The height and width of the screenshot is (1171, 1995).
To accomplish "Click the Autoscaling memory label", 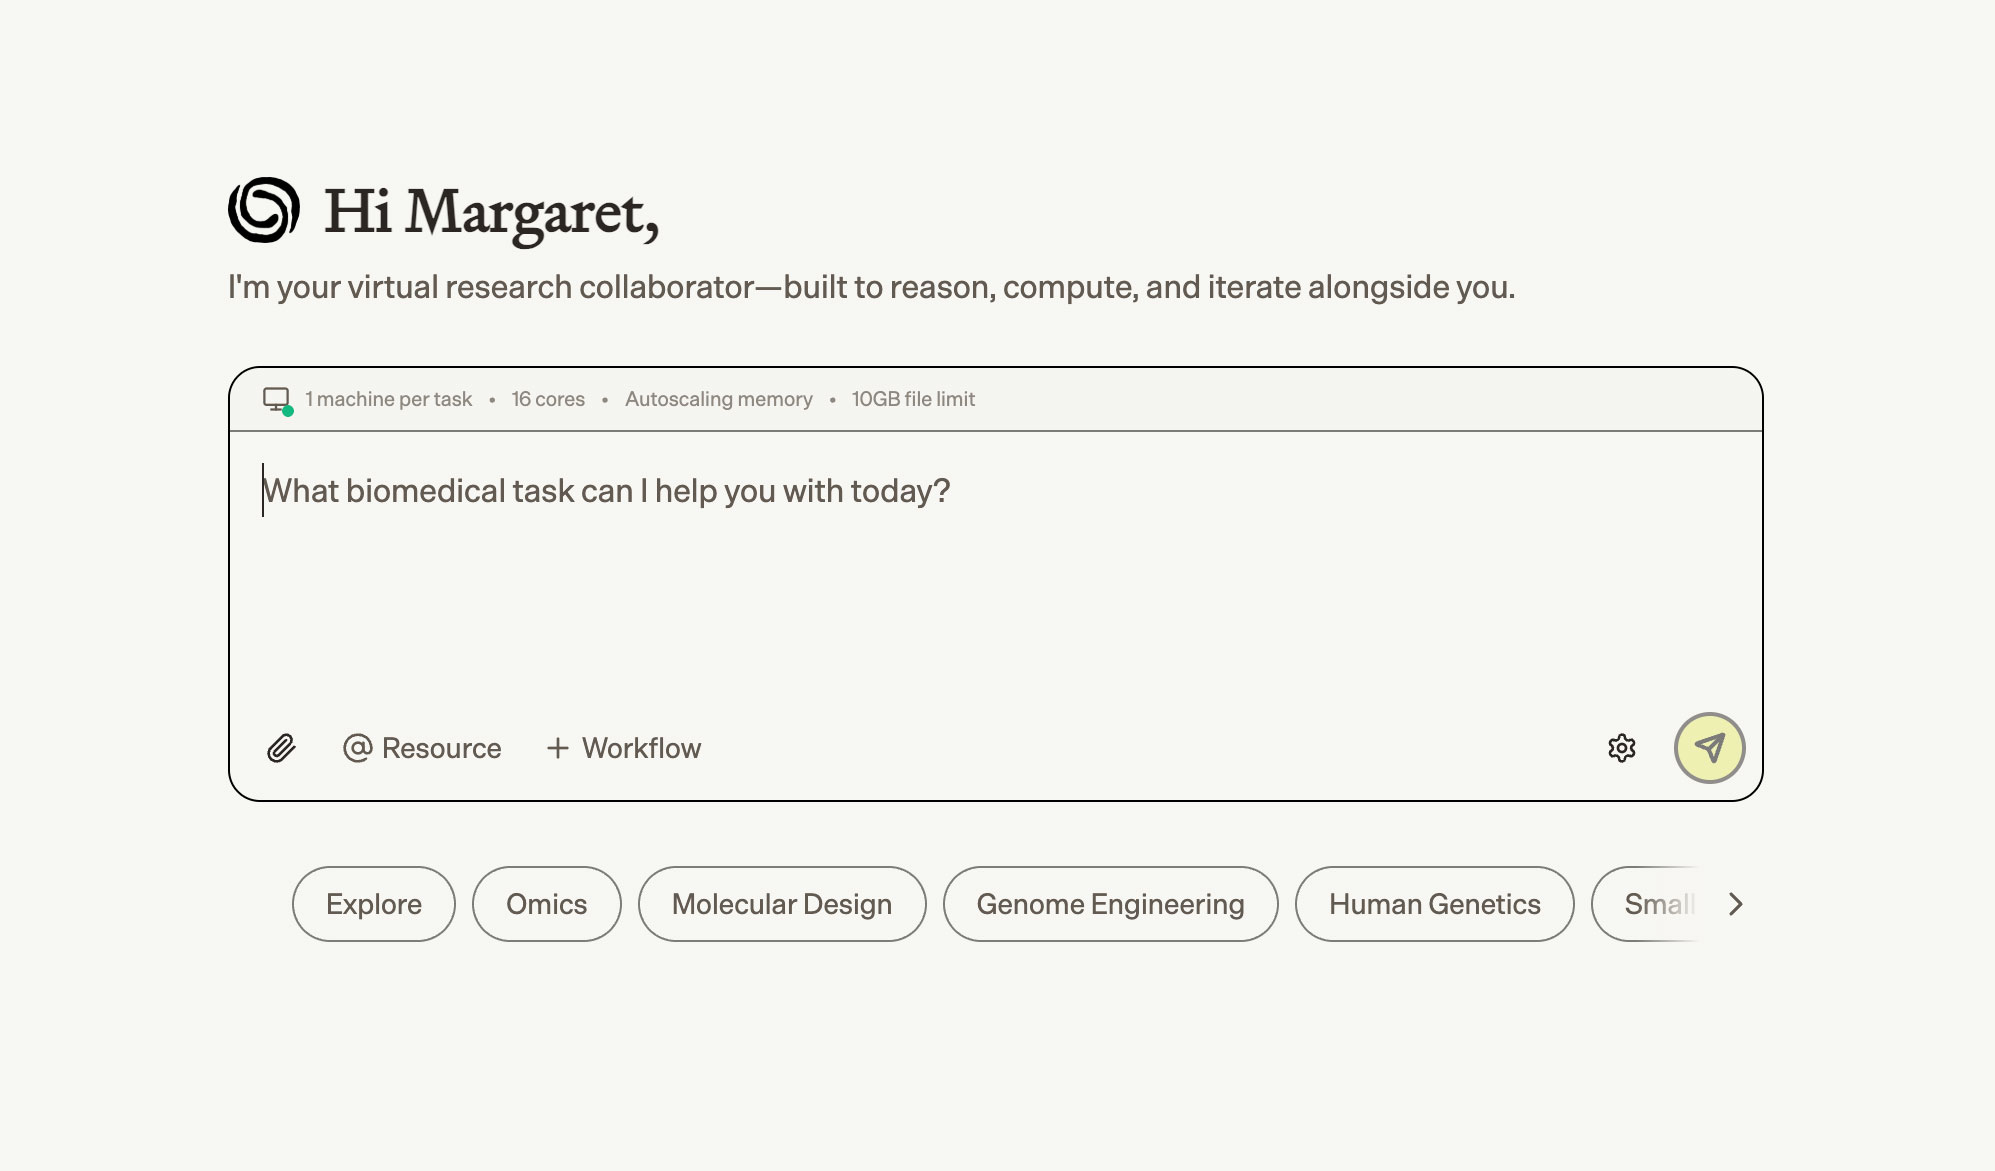I will [718, 399].
